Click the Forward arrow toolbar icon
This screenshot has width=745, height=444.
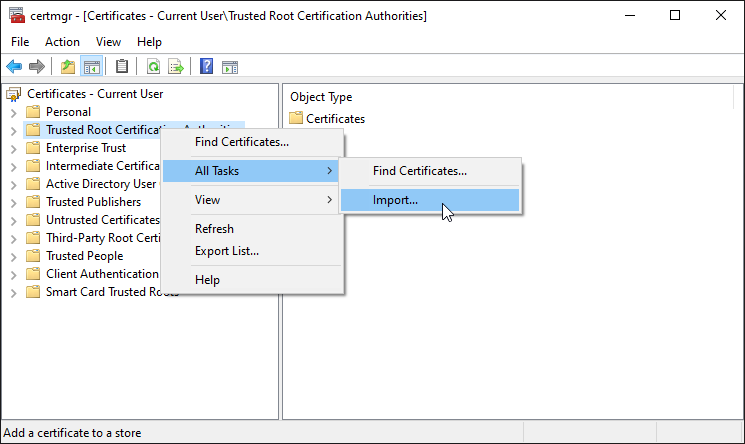click(37, 67)
